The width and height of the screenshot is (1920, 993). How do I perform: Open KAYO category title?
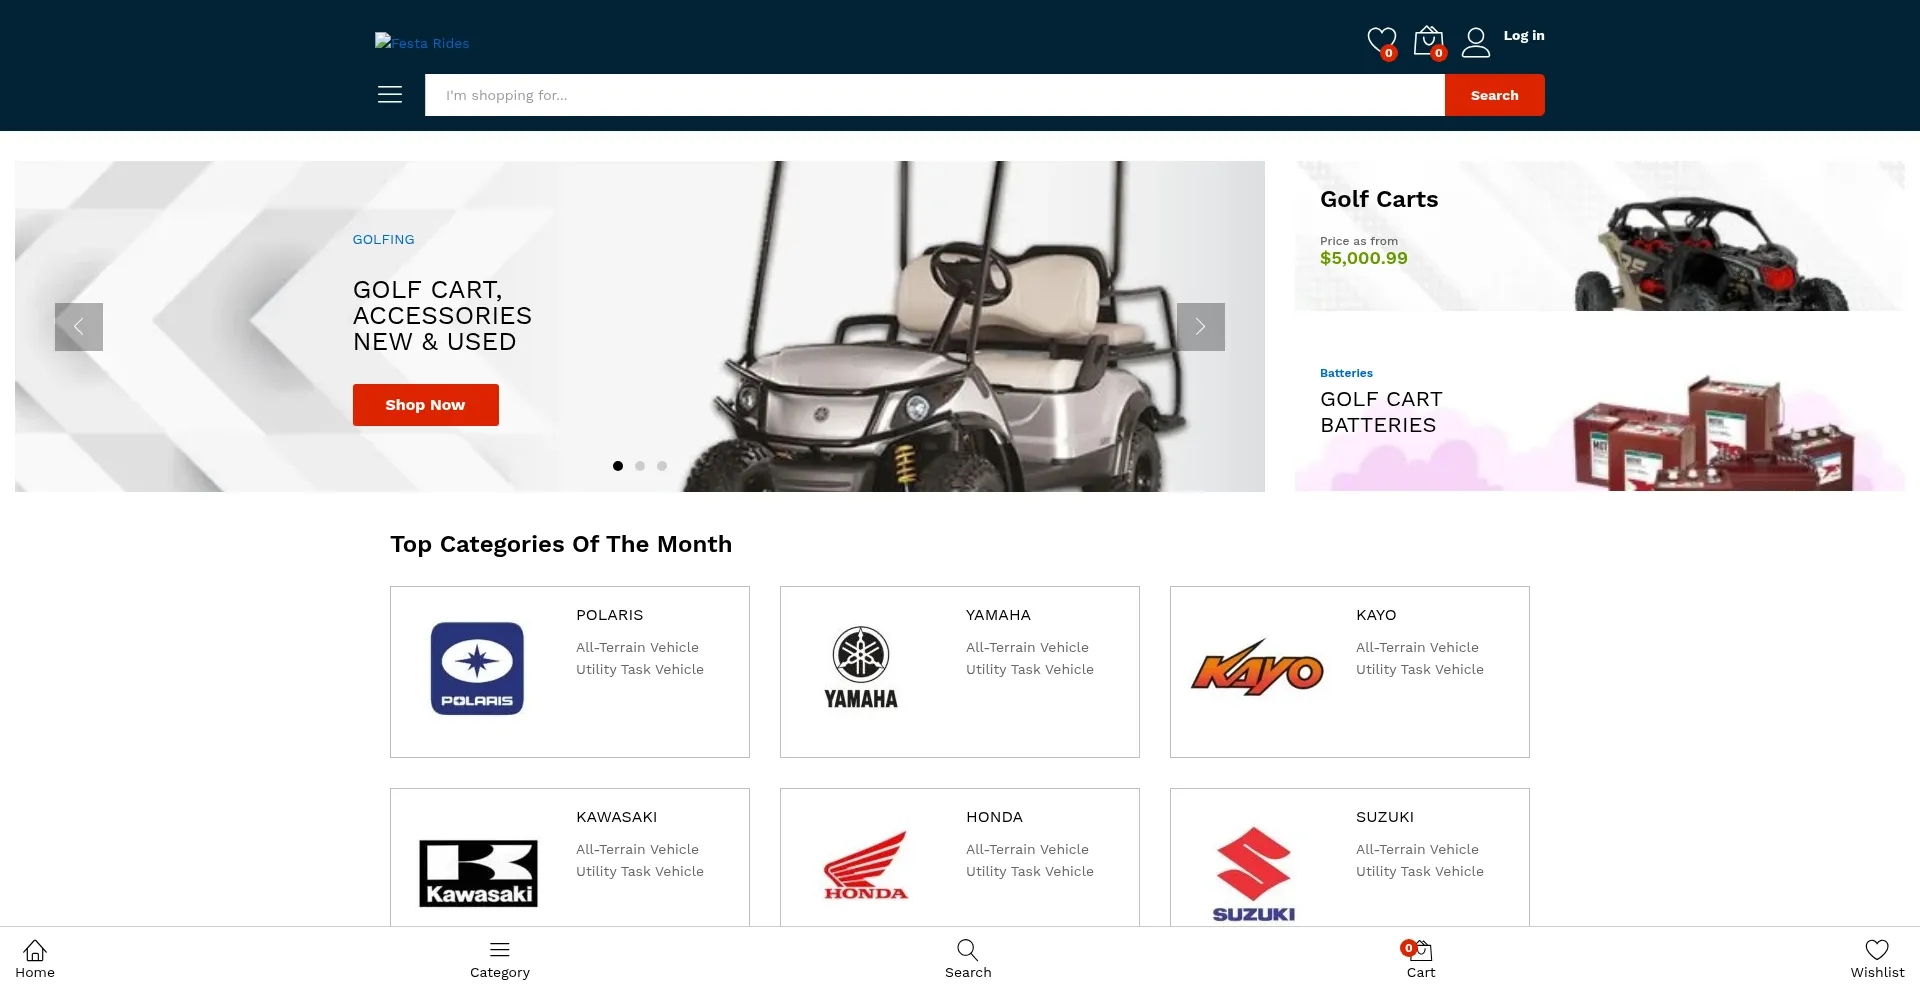click(1376, 615)
